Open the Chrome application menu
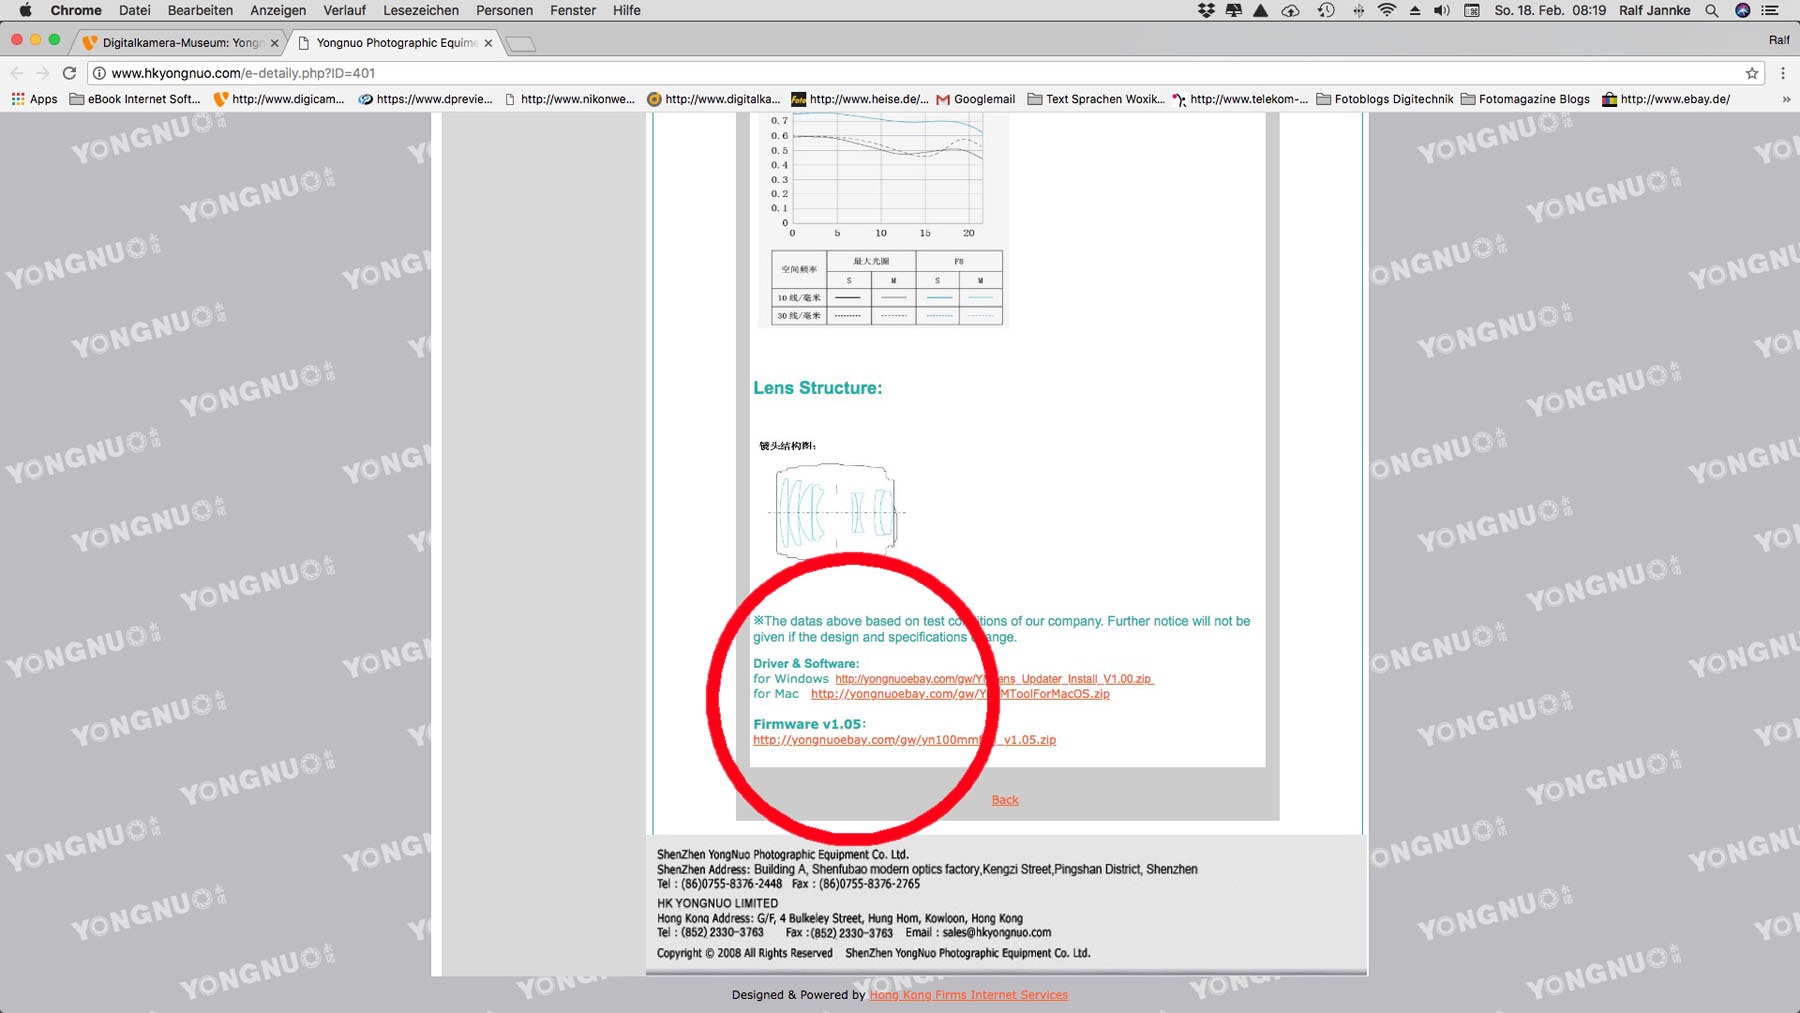1800x1013 pixels. 76,10
